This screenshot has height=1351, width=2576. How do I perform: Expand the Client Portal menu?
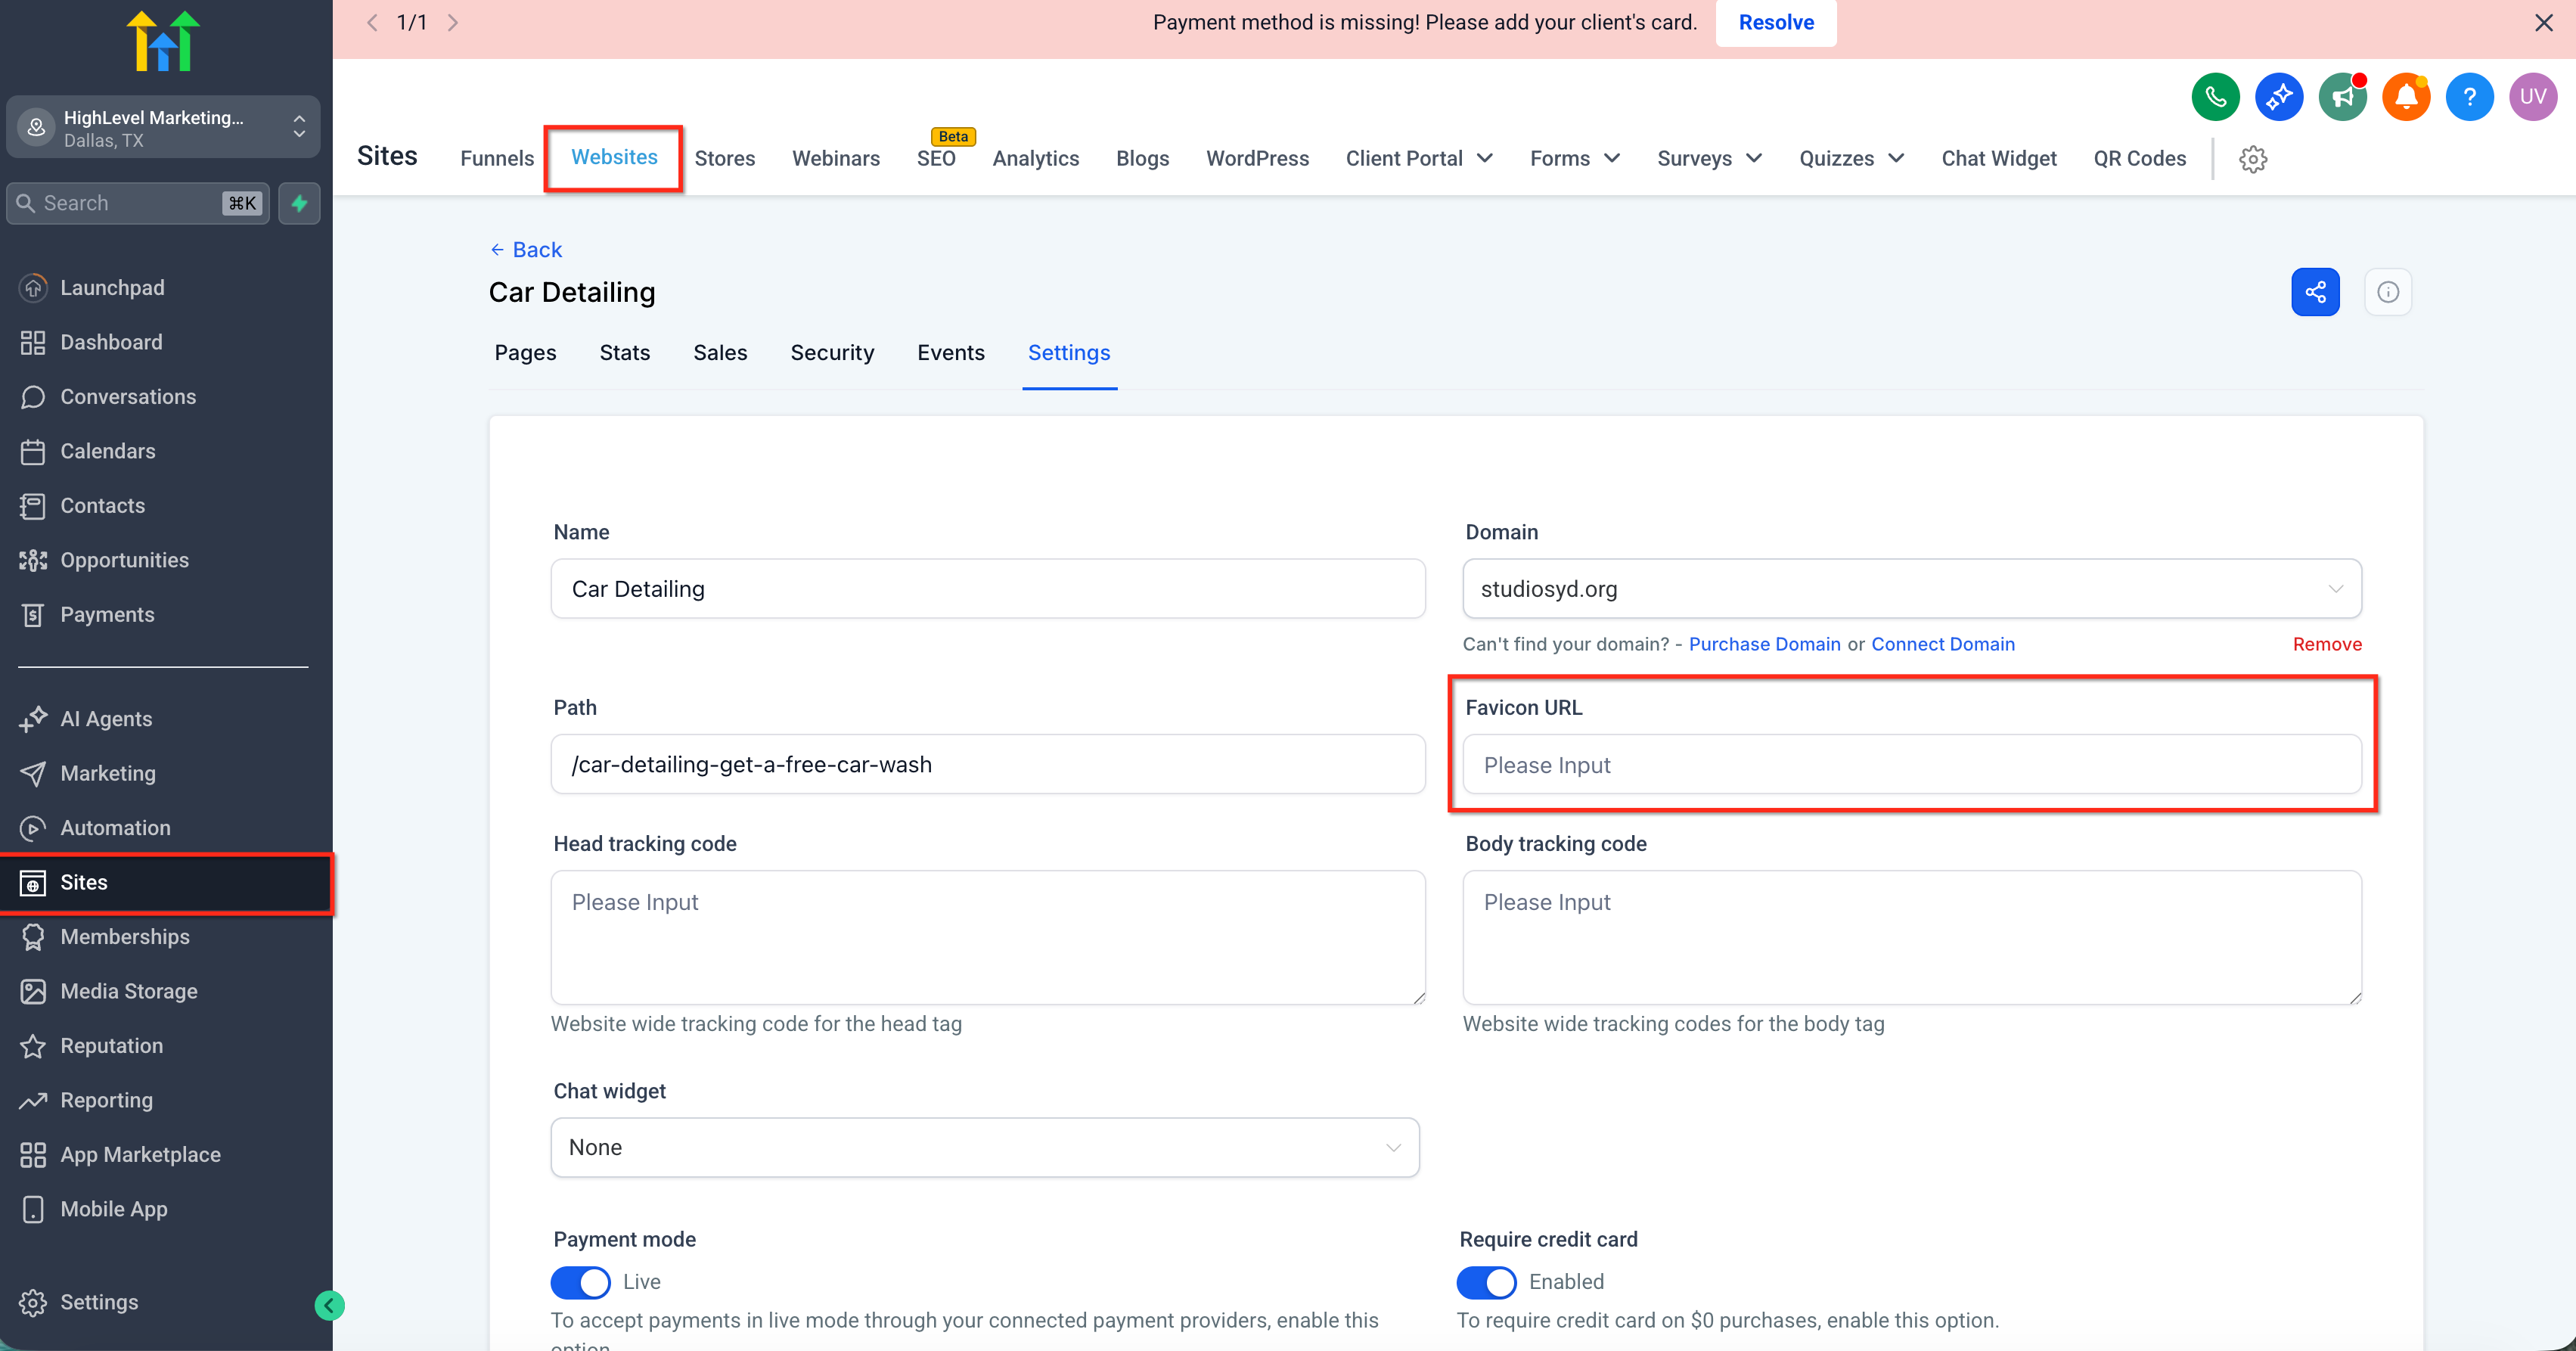(1418, 158)
